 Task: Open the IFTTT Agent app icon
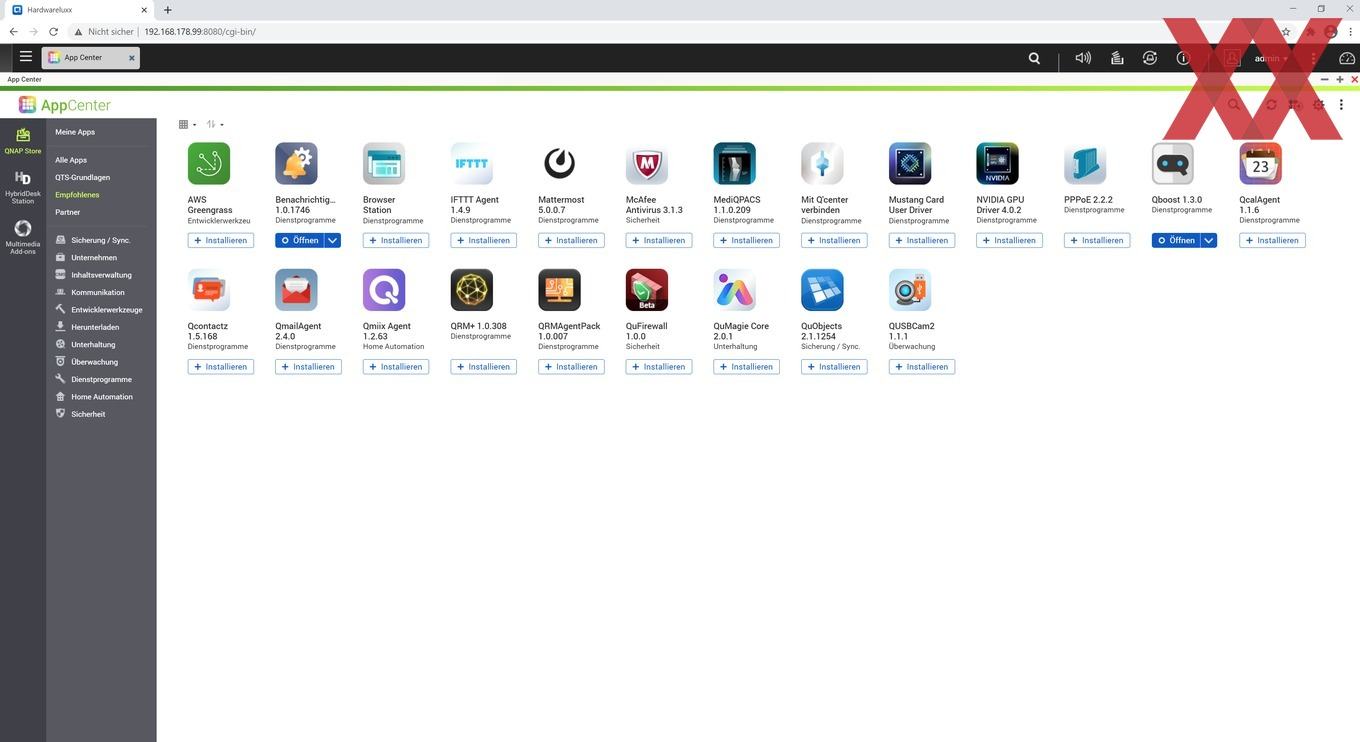(472, 164)
